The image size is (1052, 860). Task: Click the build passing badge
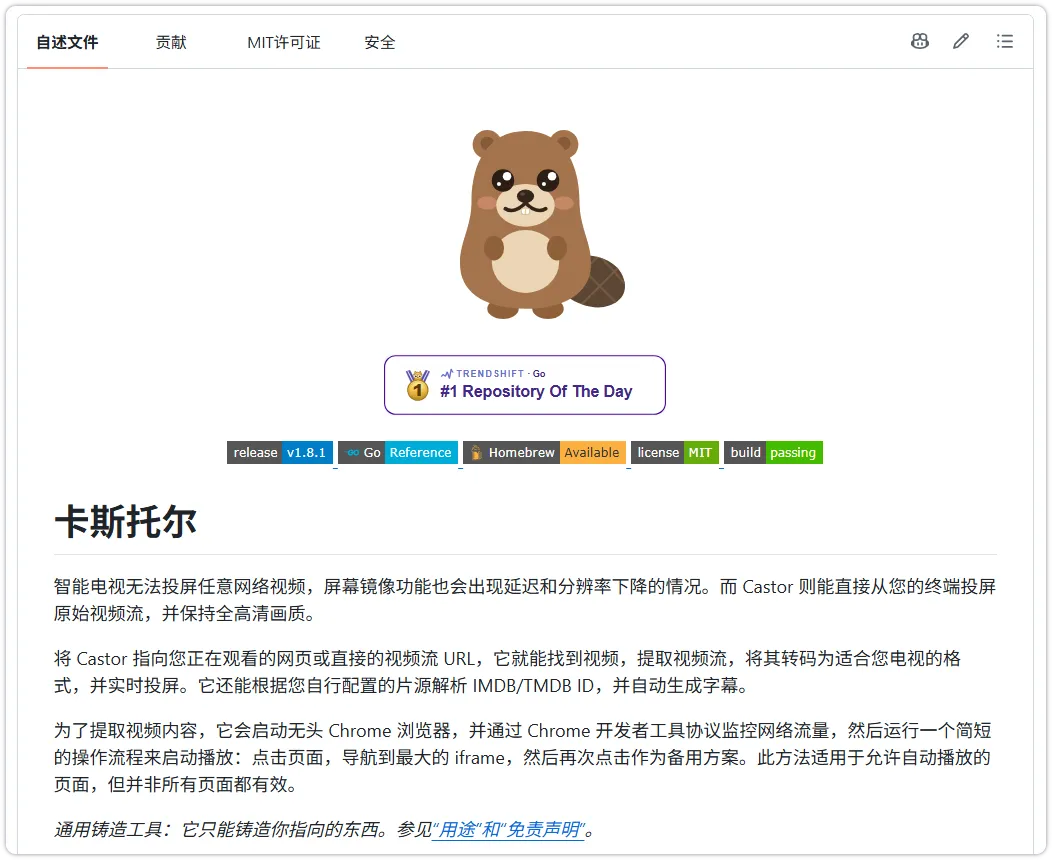point(774,453)
